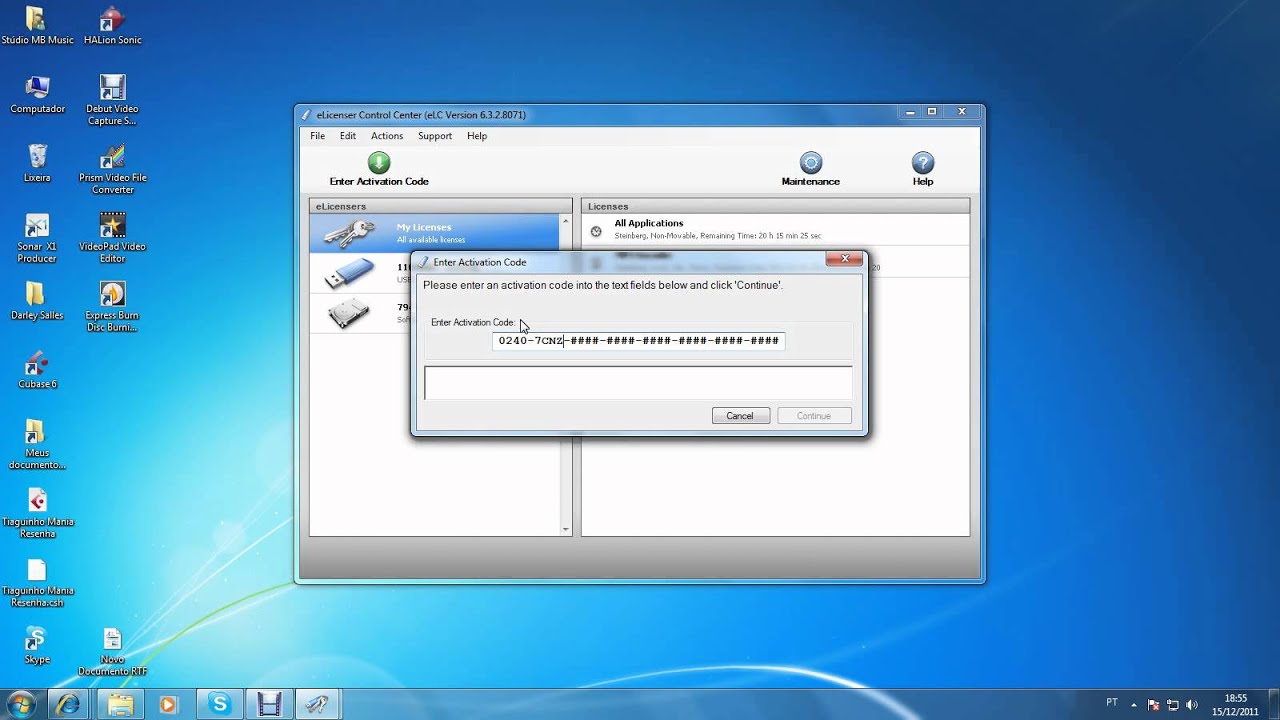Click the PT language indicator
The height and width of the screenshot is (720, 1280).
[x=1112, y=703]
